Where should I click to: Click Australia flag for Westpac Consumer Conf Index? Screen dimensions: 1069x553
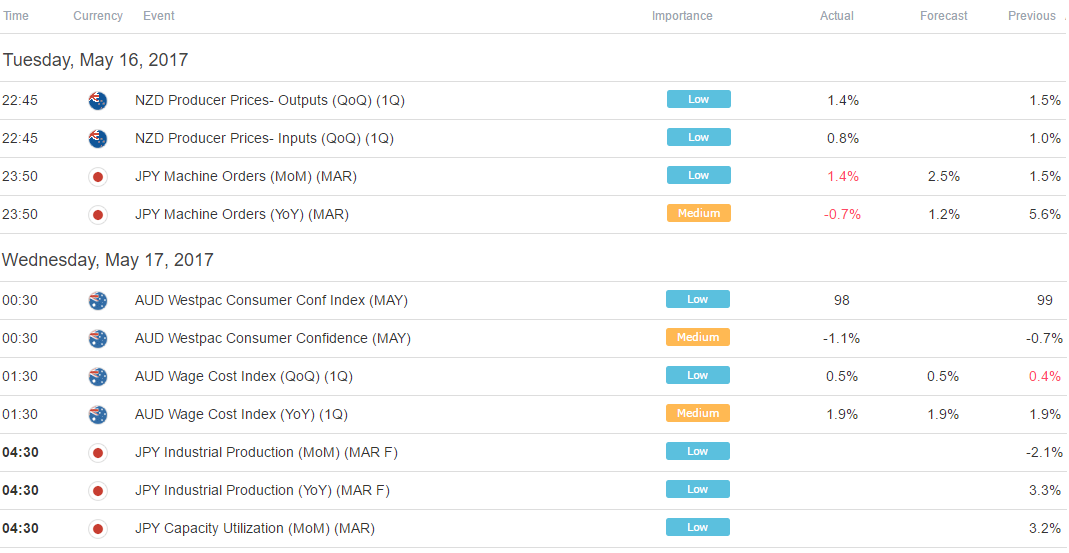[x=97, y=301]
